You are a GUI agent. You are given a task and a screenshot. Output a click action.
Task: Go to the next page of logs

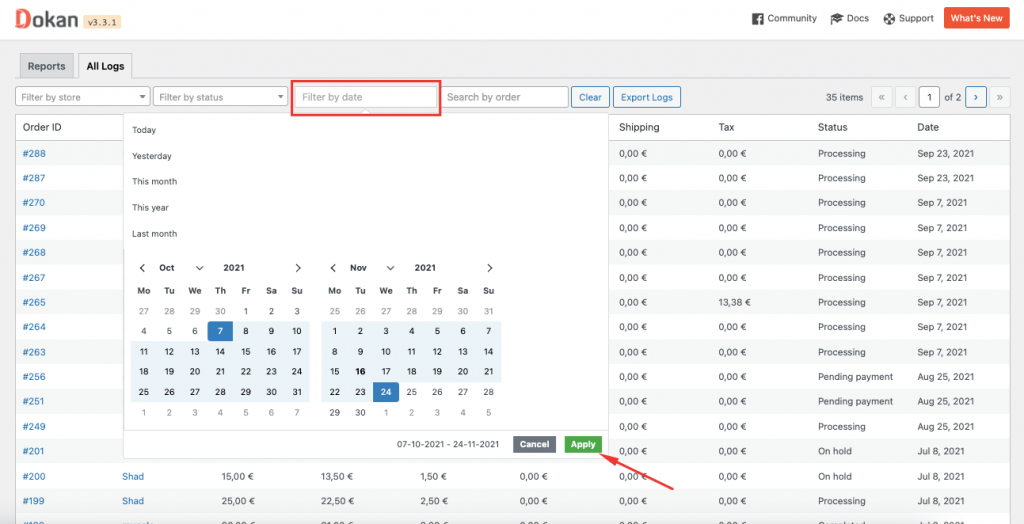tap(976, 97)
